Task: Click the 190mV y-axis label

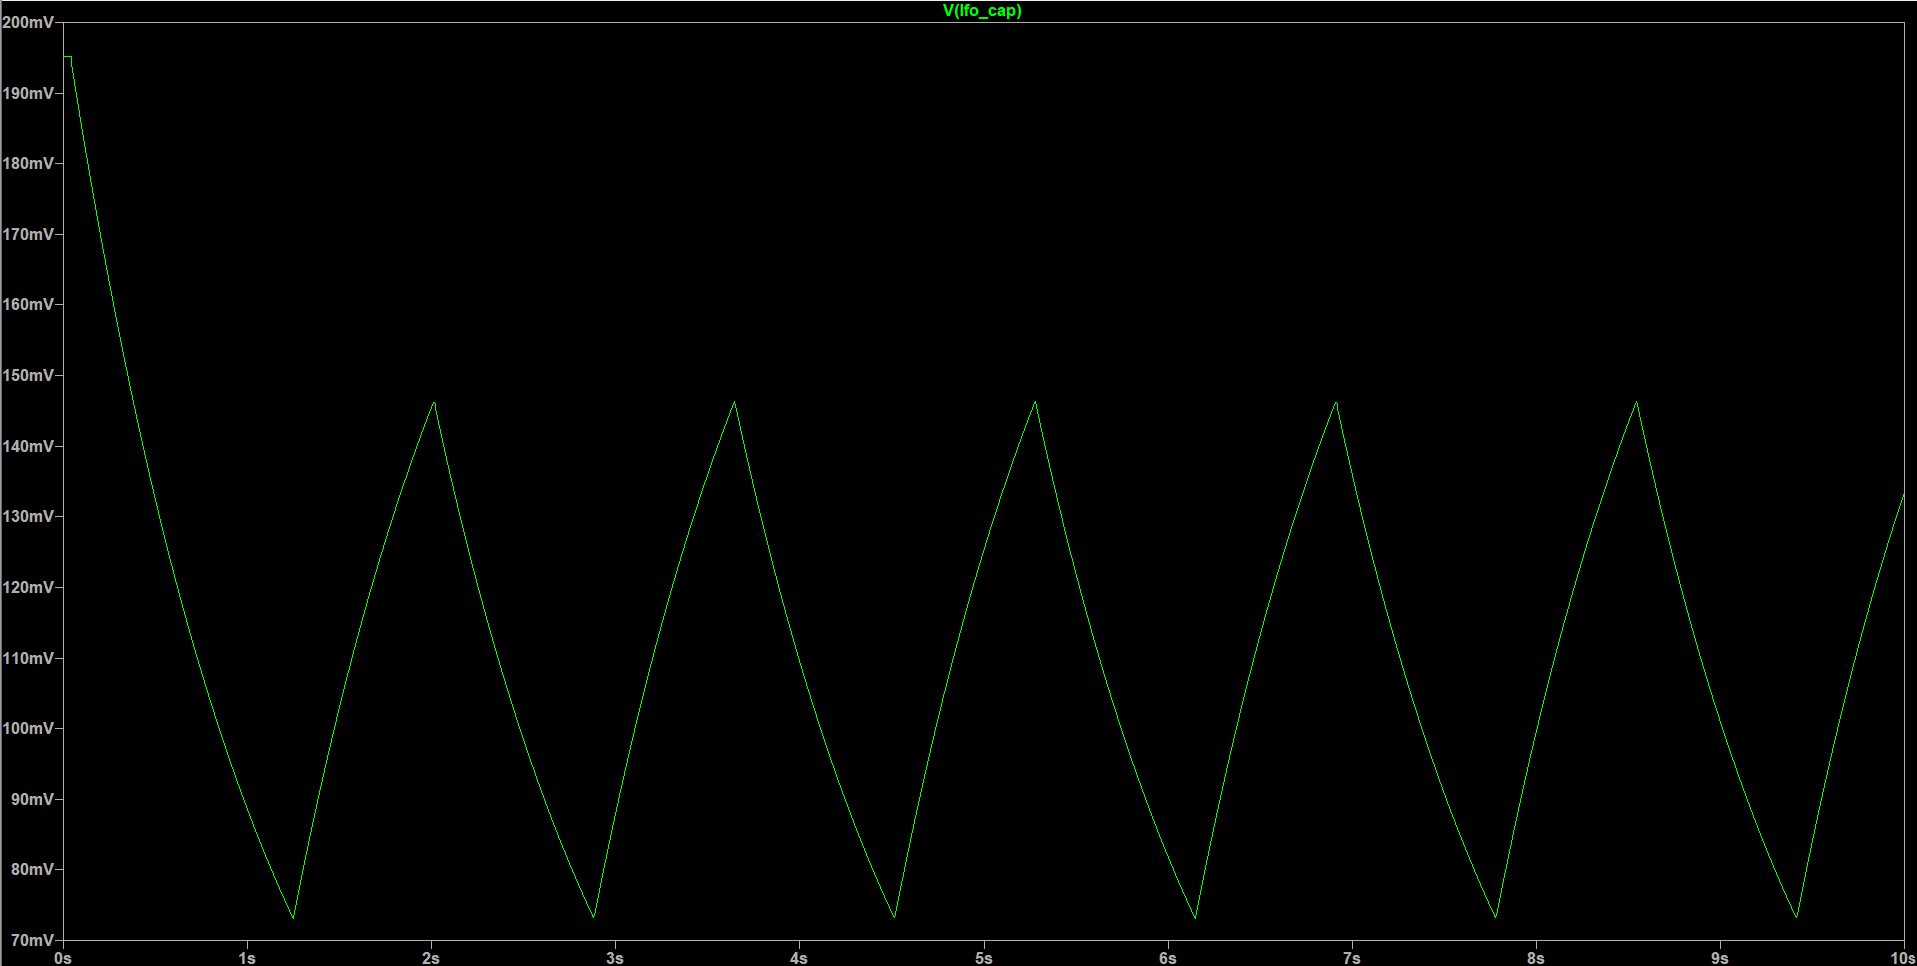Action: 29,93
